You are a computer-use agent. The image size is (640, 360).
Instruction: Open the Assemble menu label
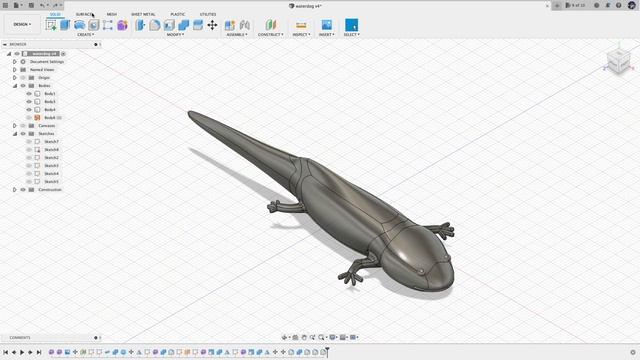[x=237, y=35]
